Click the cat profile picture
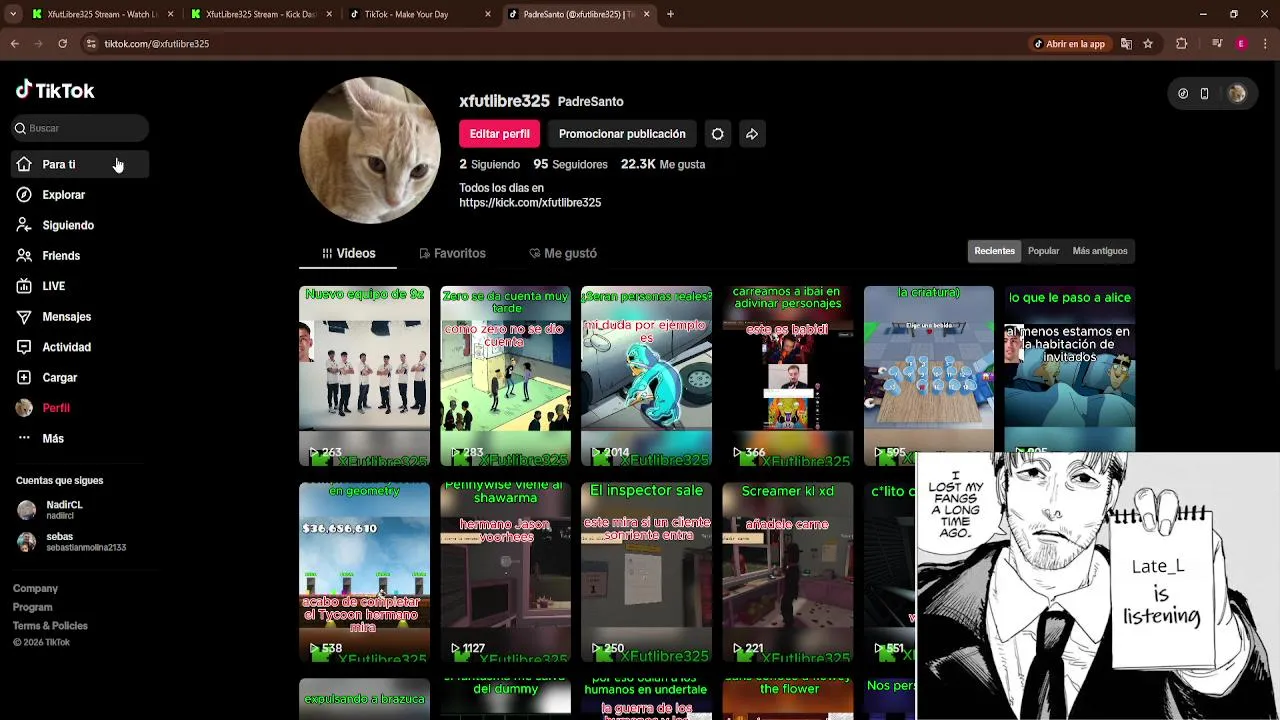The height and width of the screenshot is (720, 1280). [x=370, y=150]
